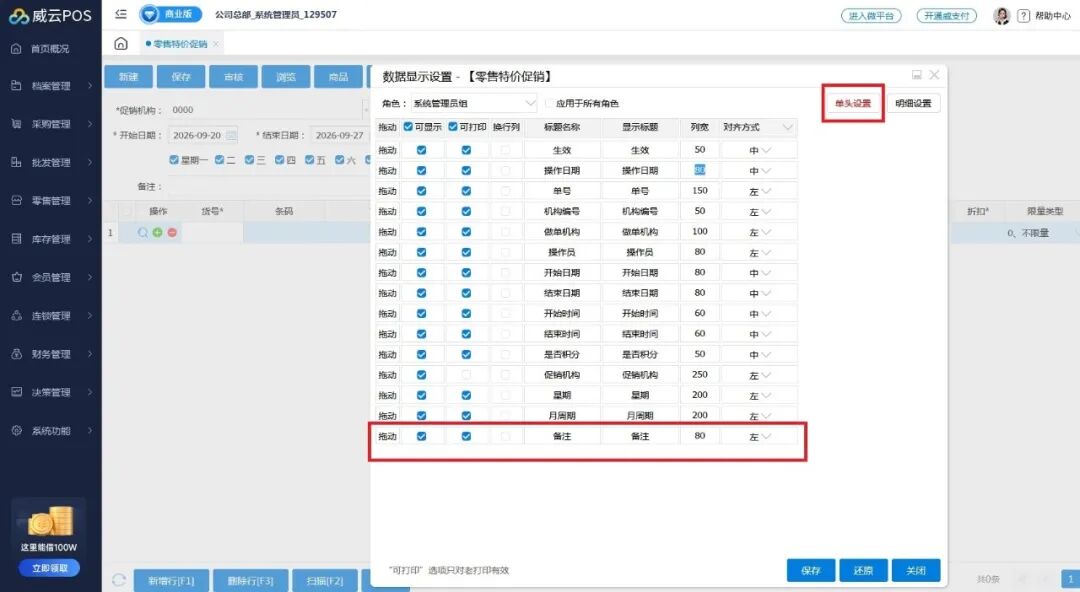1080x592 pixels.
Task: Click the 决策管理 icon in the sidebar
Action: [x=17, y=392]
